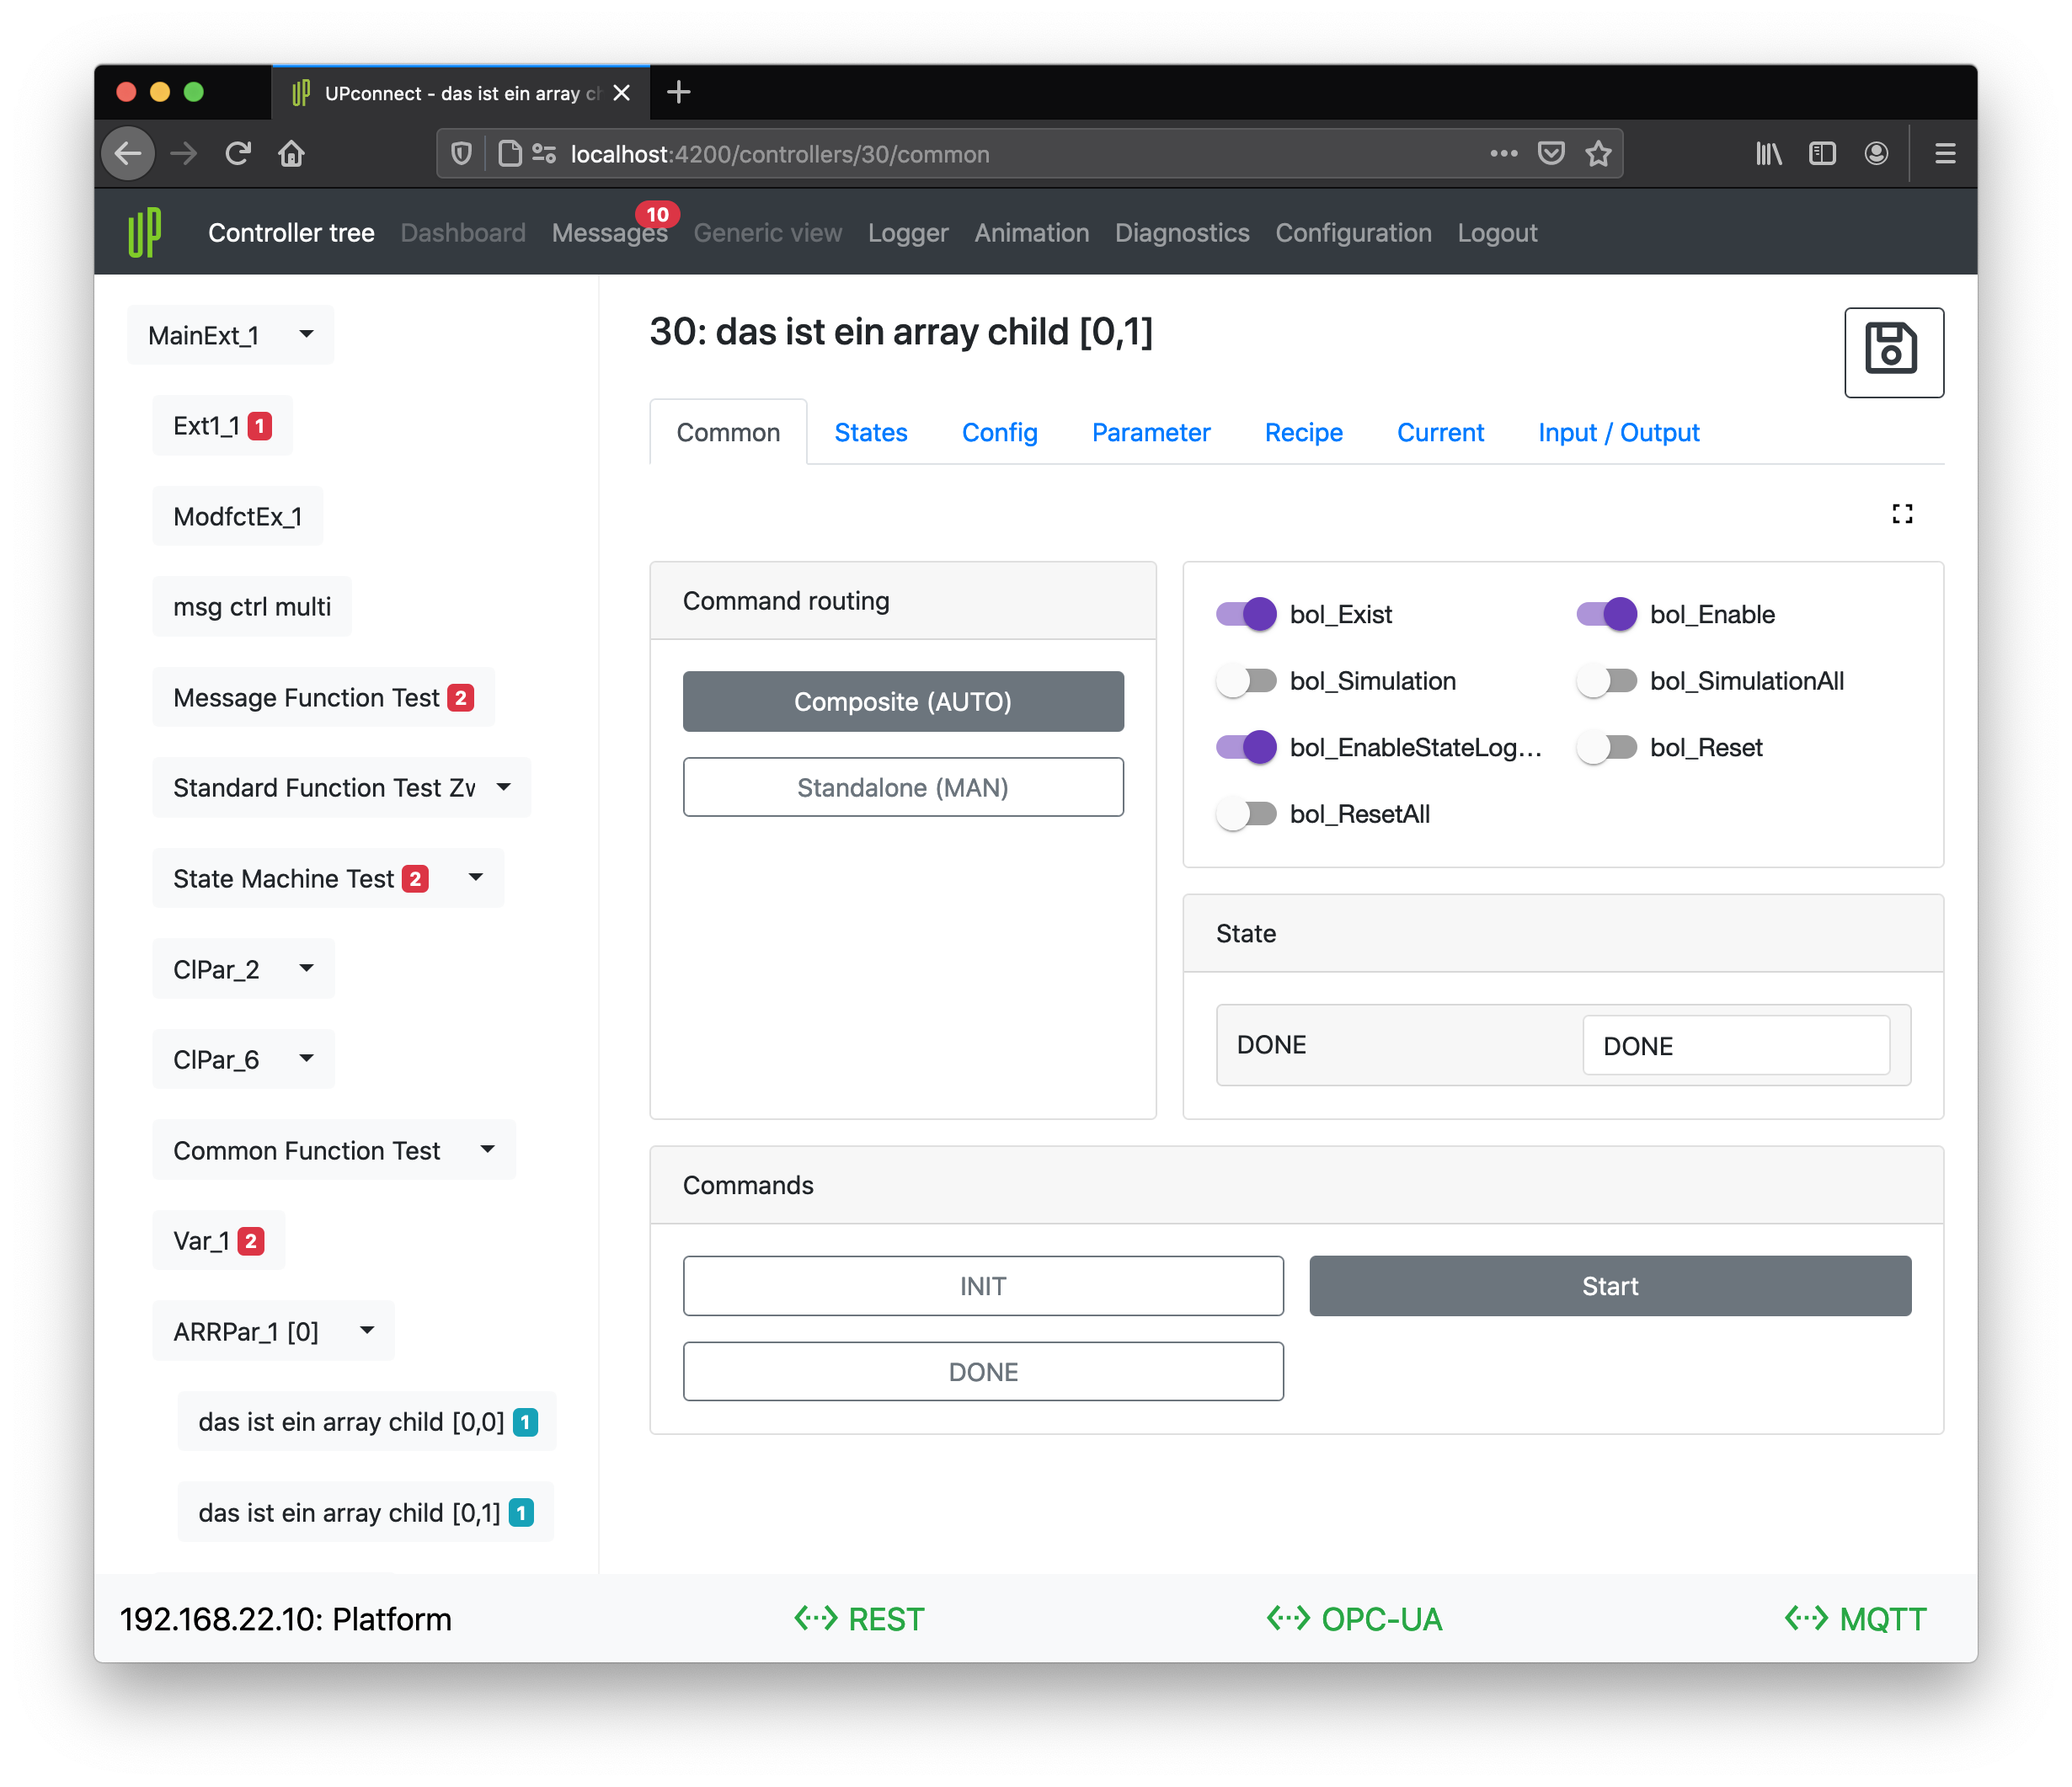Click the floppy disk save icon
Viewport: 2072px width, 1787px height.
(1892, 351)
